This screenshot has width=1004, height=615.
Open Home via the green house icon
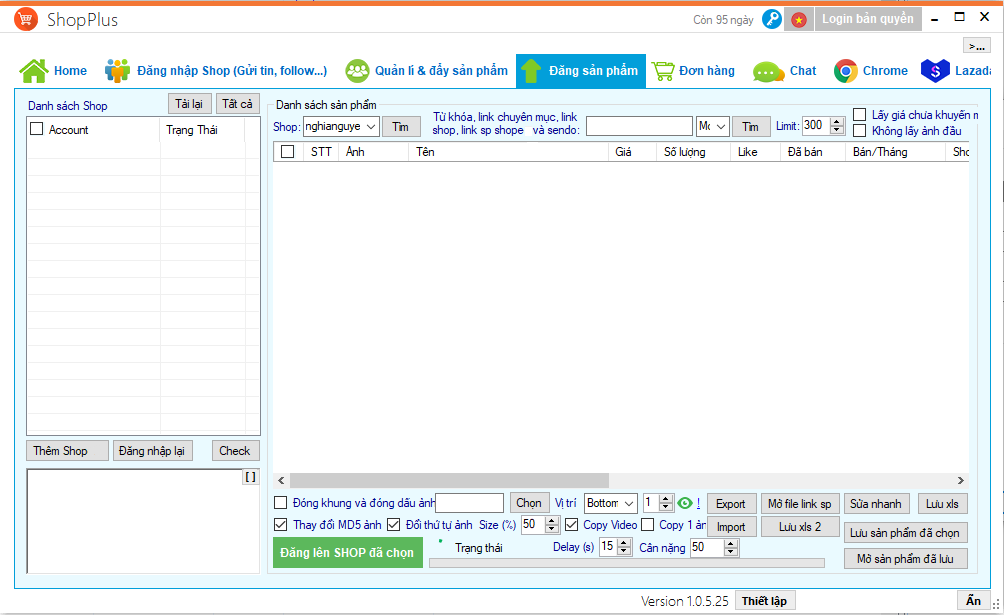34,71
